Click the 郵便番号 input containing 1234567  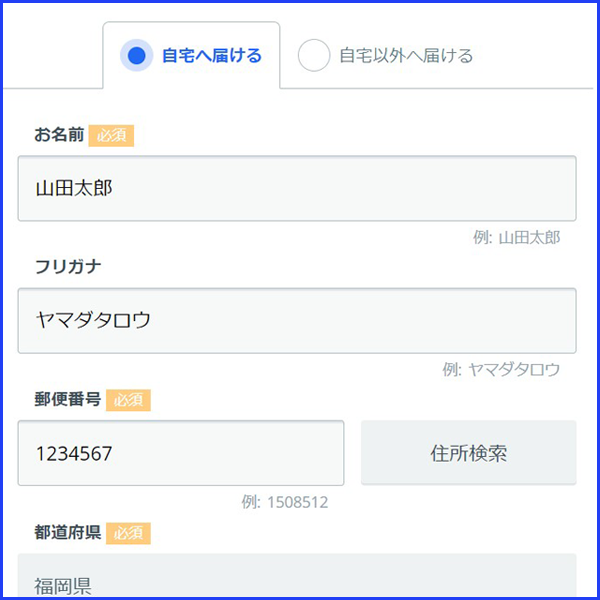click(x=181, y=453)
